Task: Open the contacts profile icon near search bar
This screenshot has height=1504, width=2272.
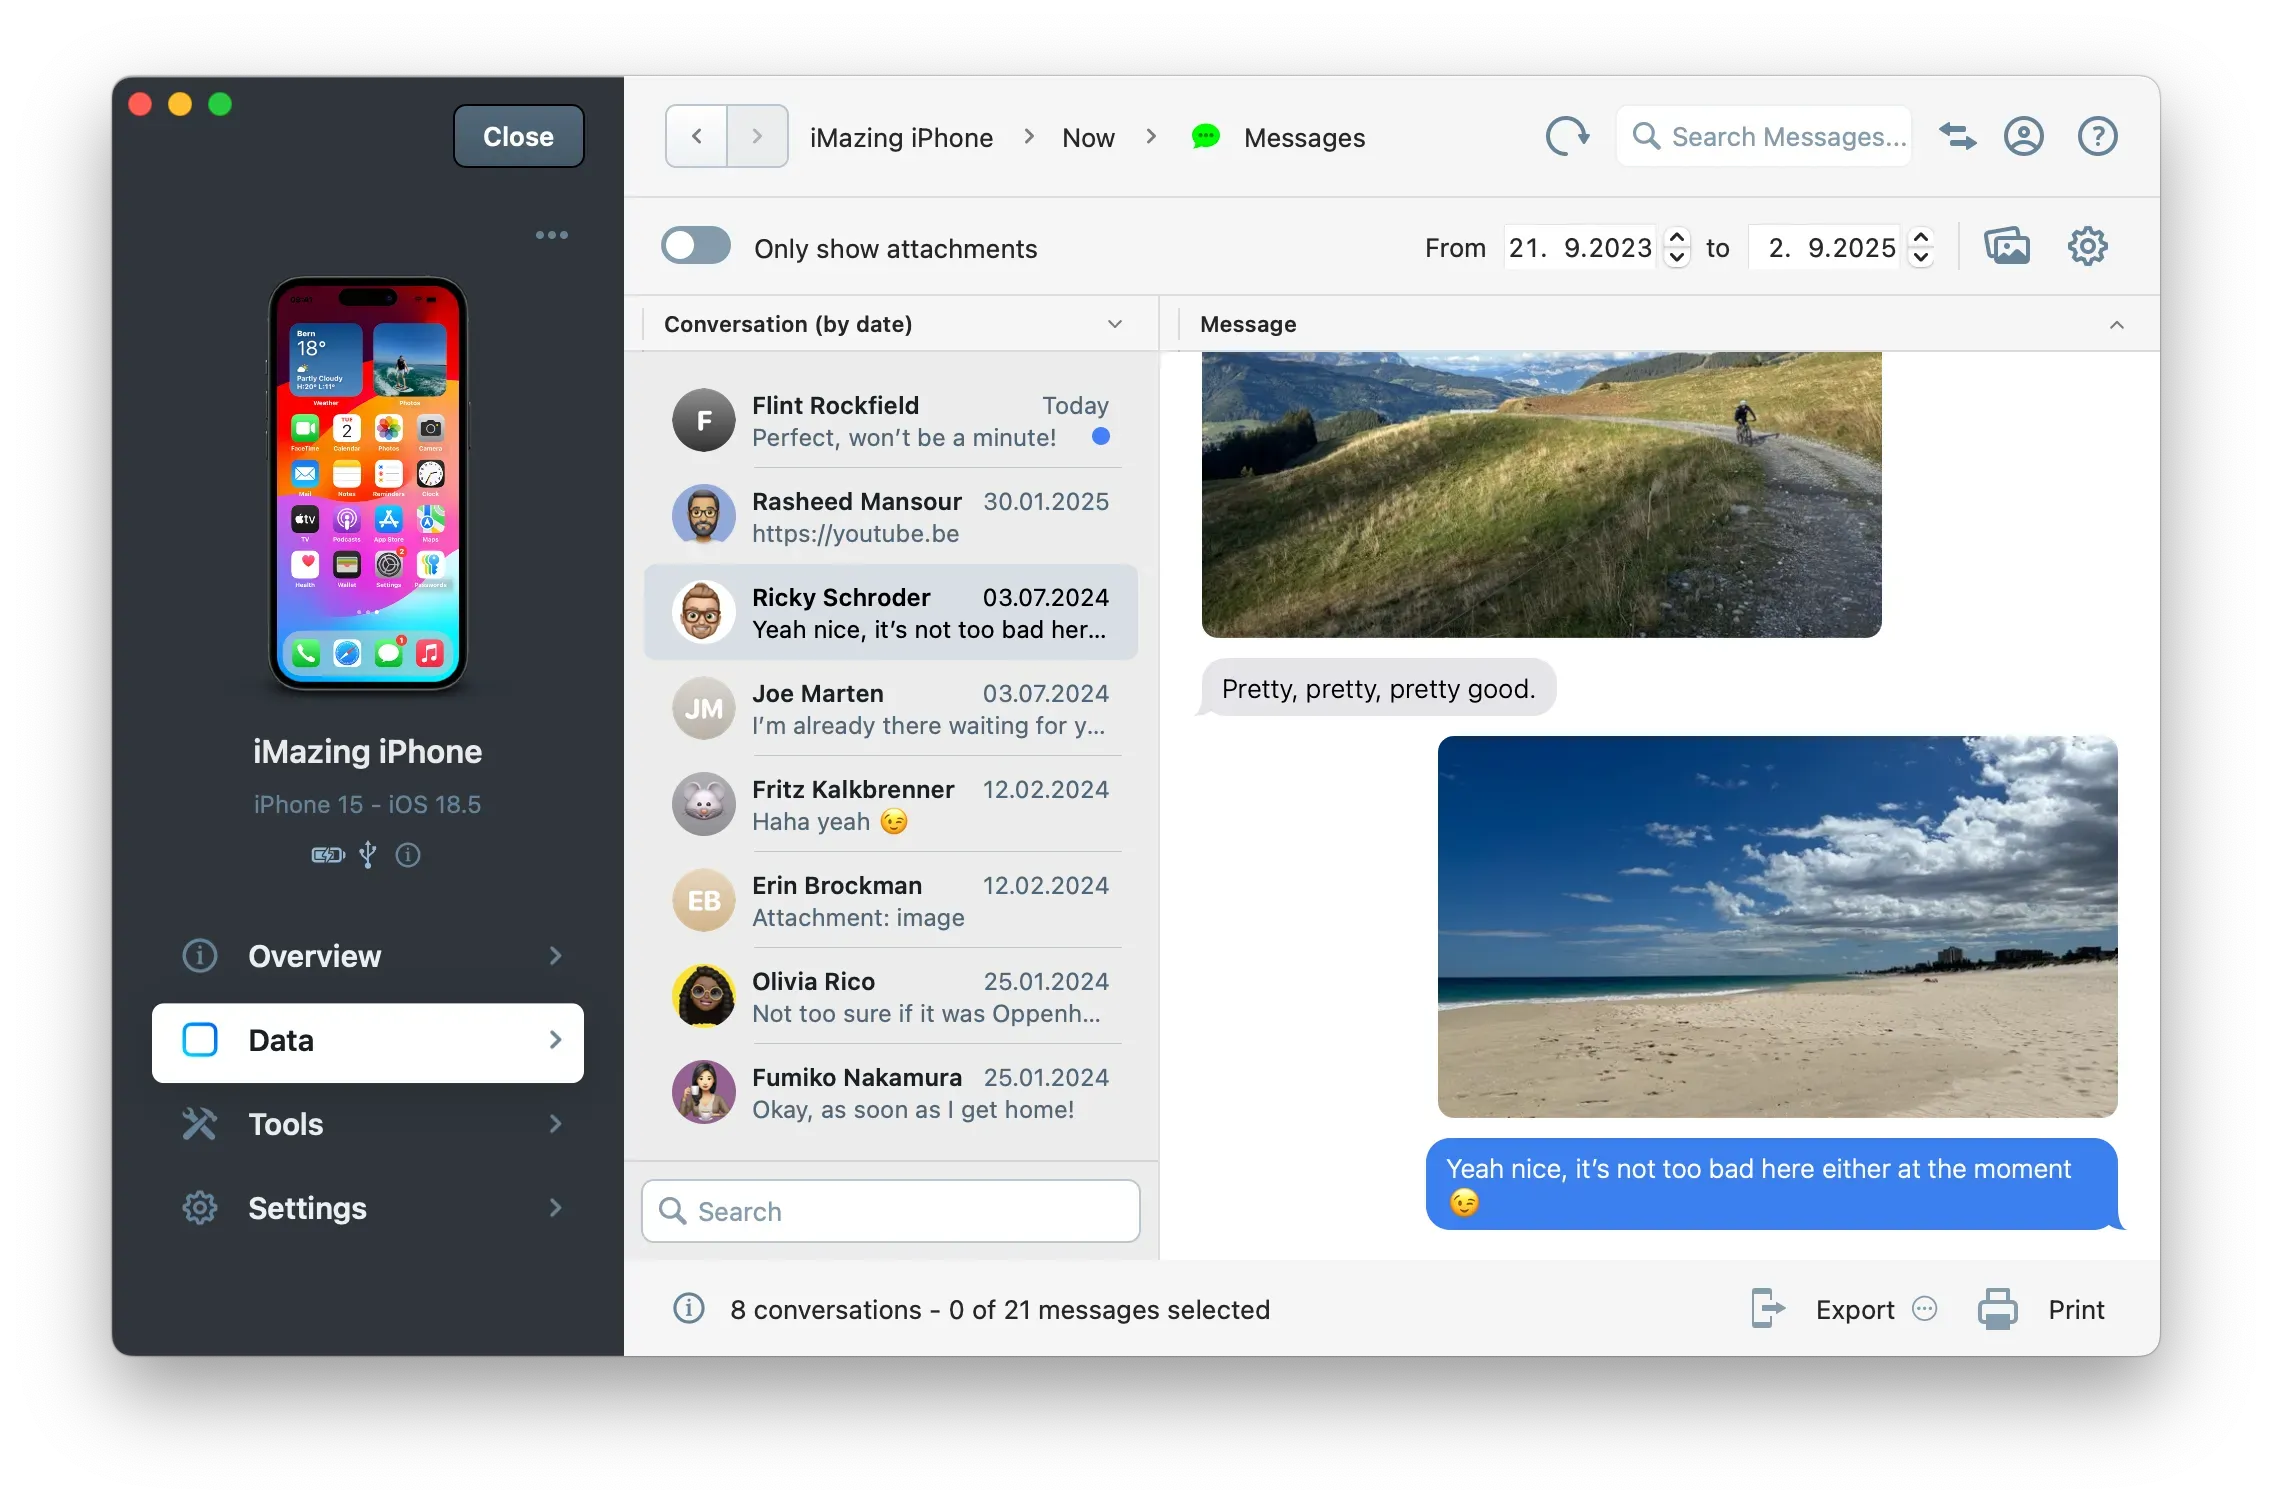Action: pyautogui.click(x=2023, y=136)
